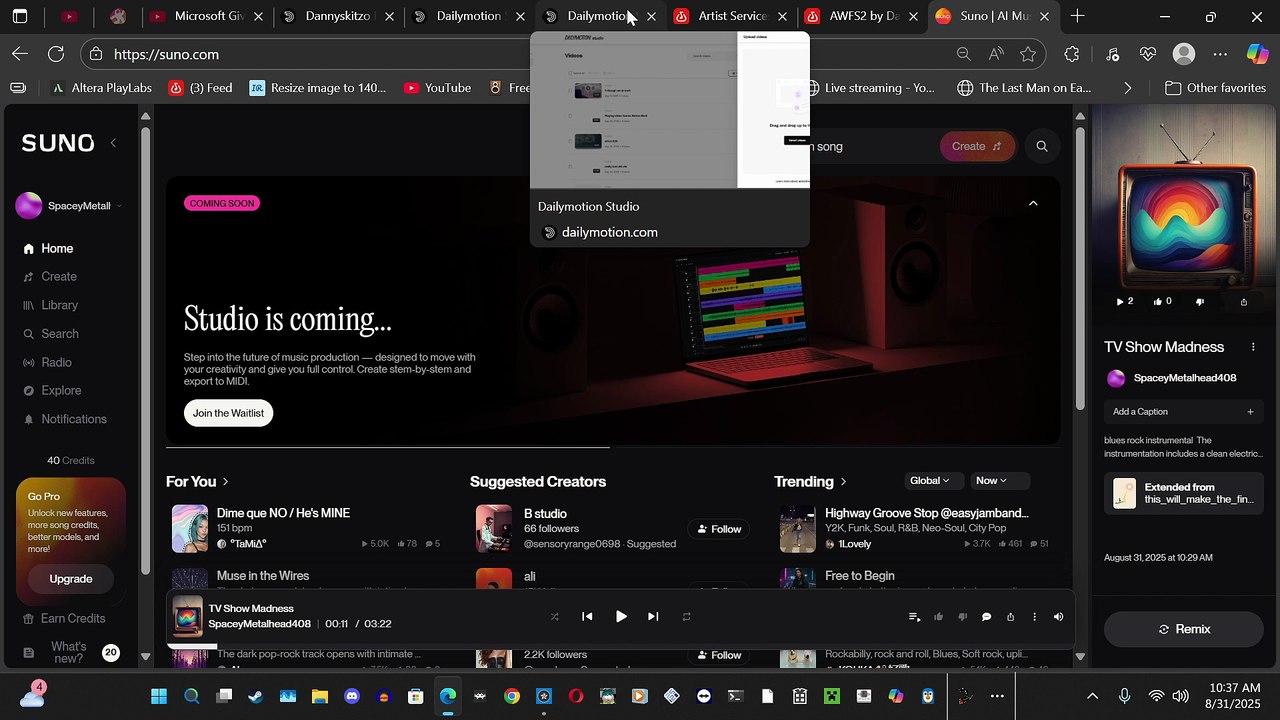Open song options menu in right panel

tap(1253, 347)
